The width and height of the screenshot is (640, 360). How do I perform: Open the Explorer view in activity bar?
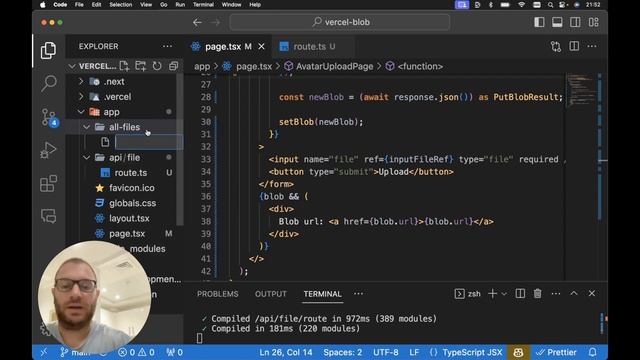pos(49,51)
